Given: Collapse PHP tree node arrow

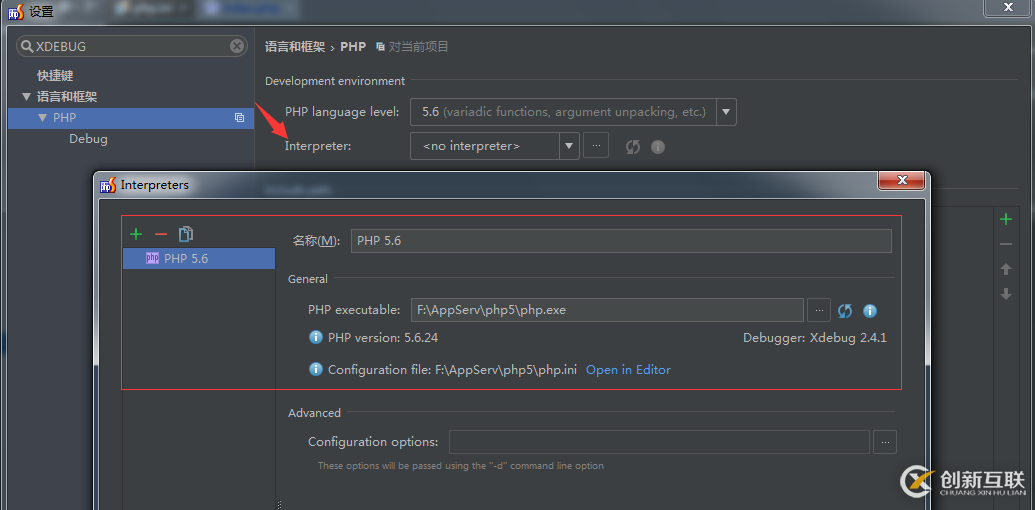Looking at the screenshot, I should coord(42,117).
